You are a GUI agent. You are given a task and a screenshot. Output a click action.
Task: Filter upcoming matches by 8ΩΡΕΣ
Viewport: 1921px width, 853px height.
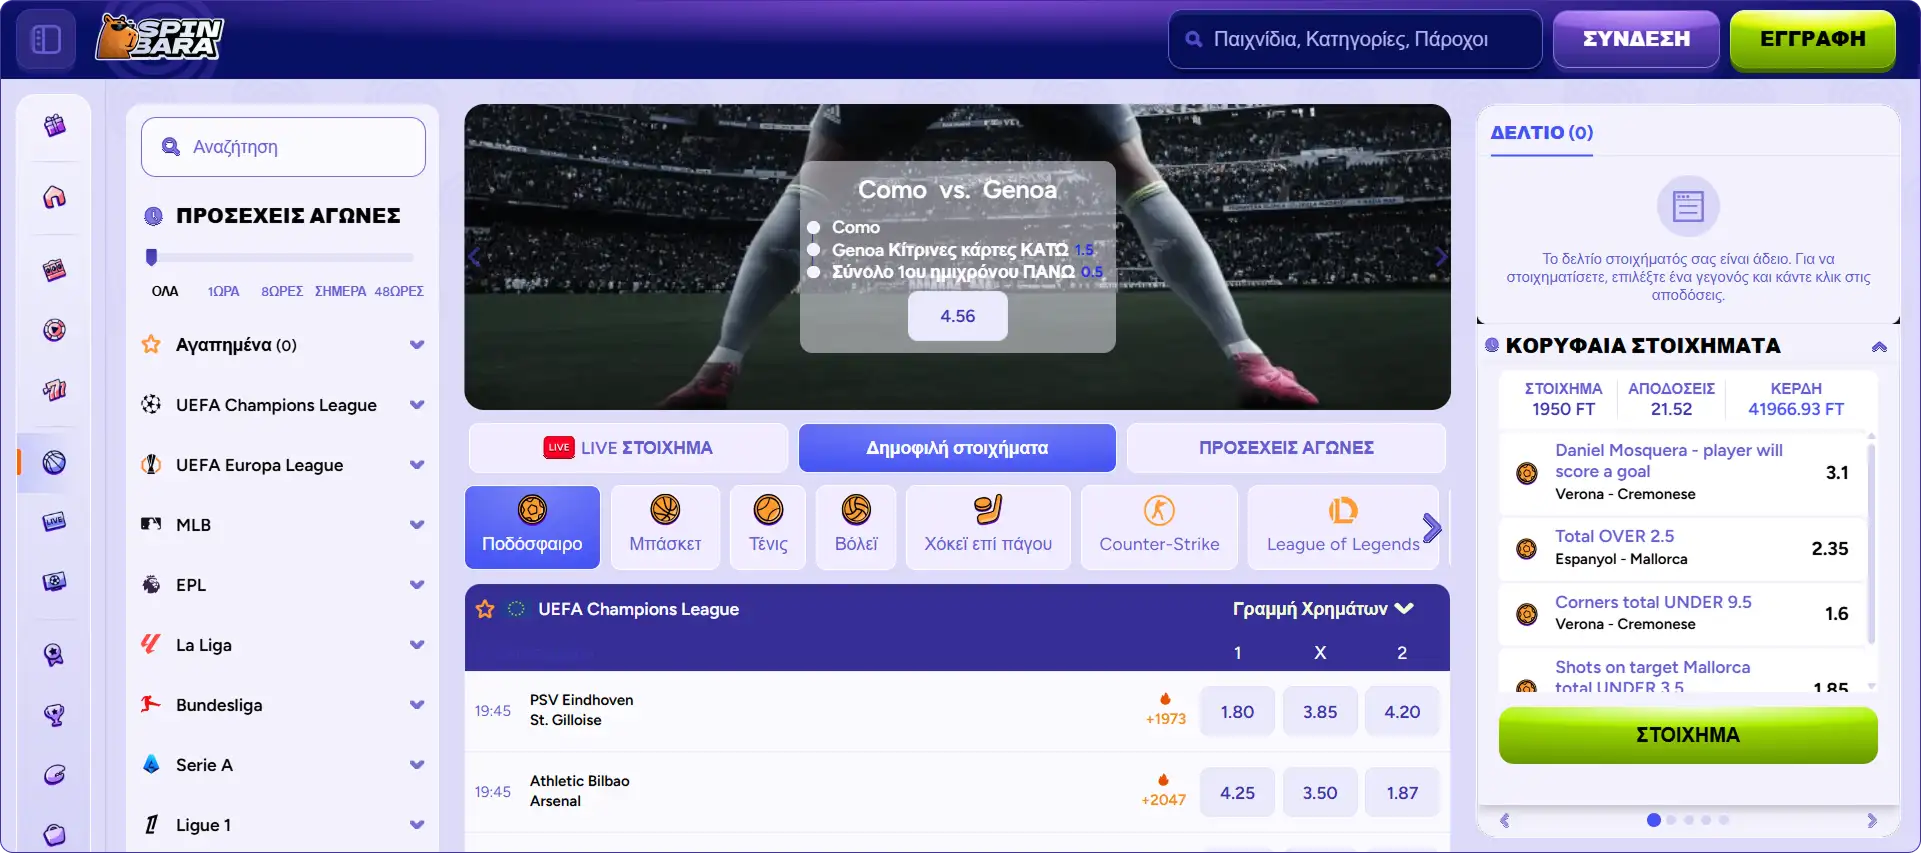[x=282, y=291]
